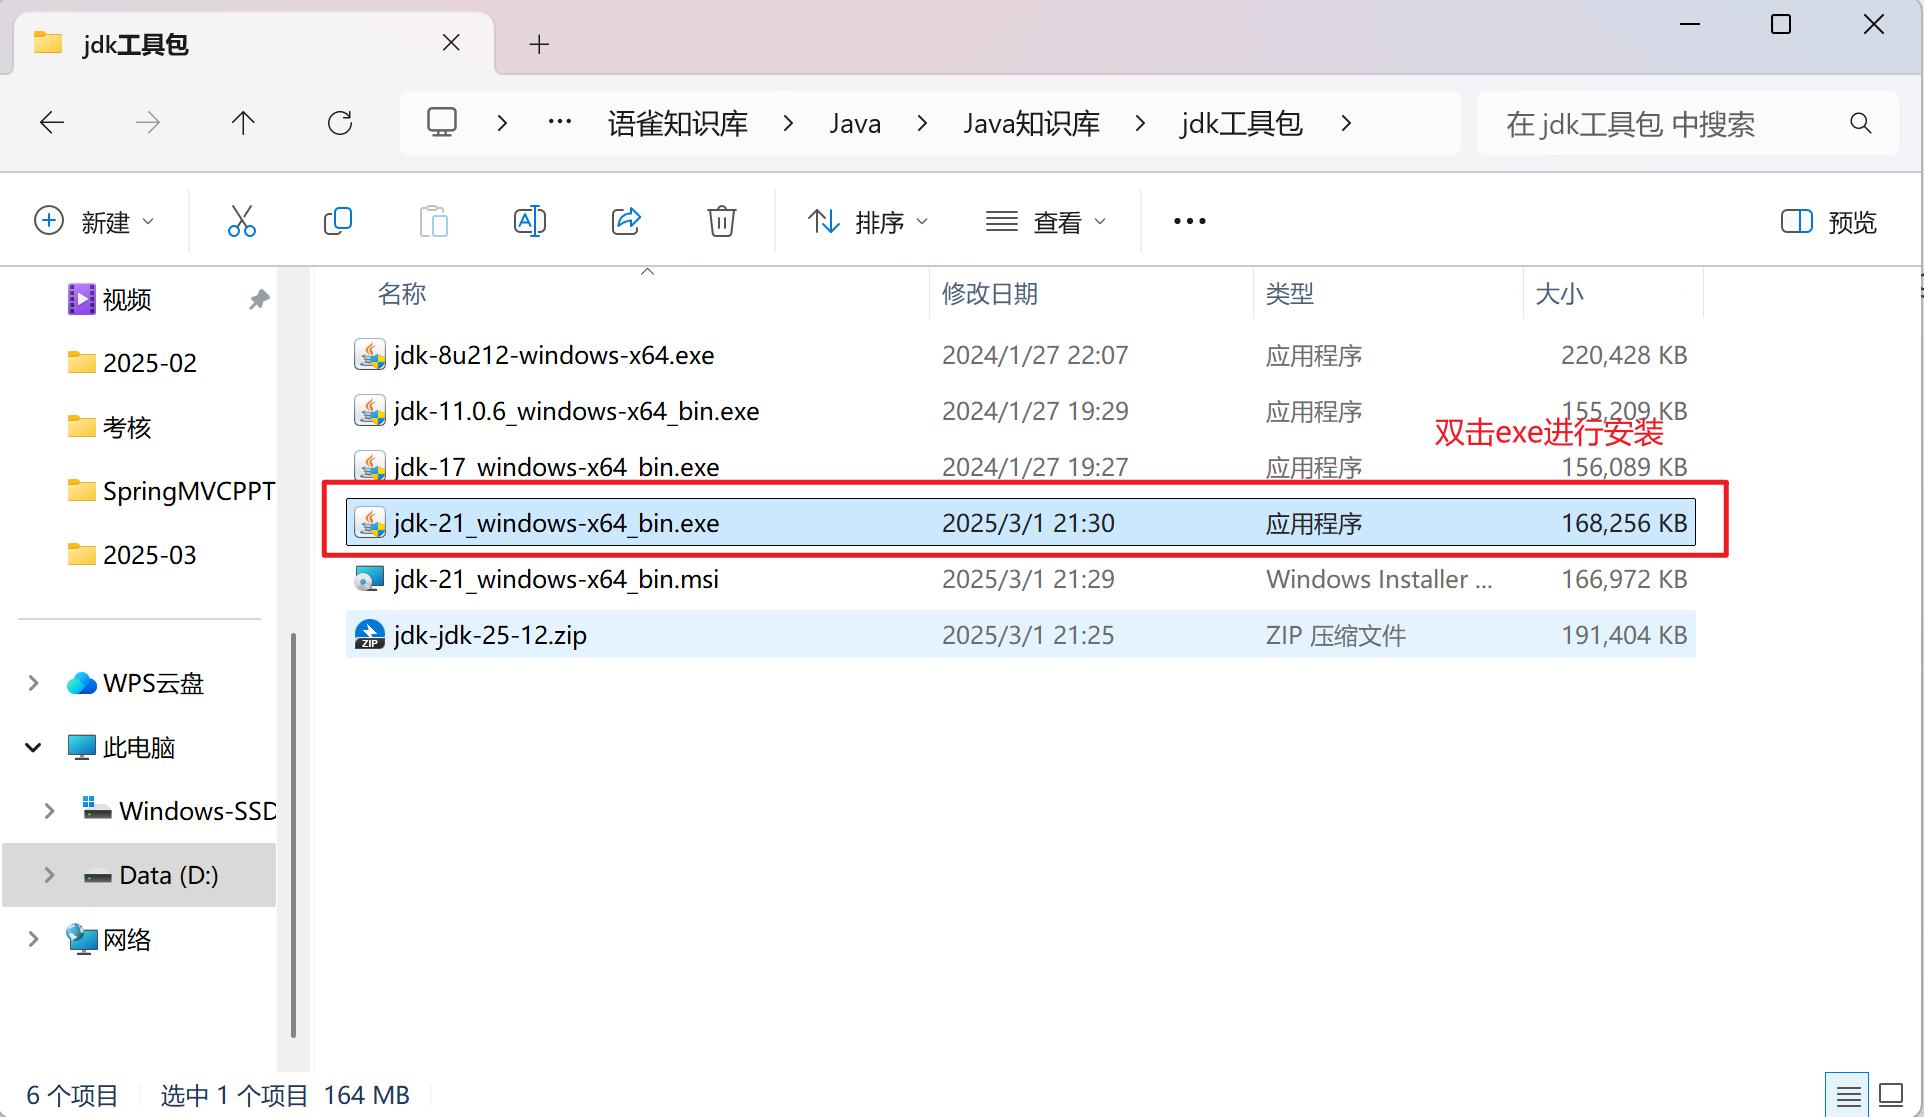This screenshot has height=1117, width=1924.
Task: Open the 排序 sort dropdown
Action: [x=868, y=221]
